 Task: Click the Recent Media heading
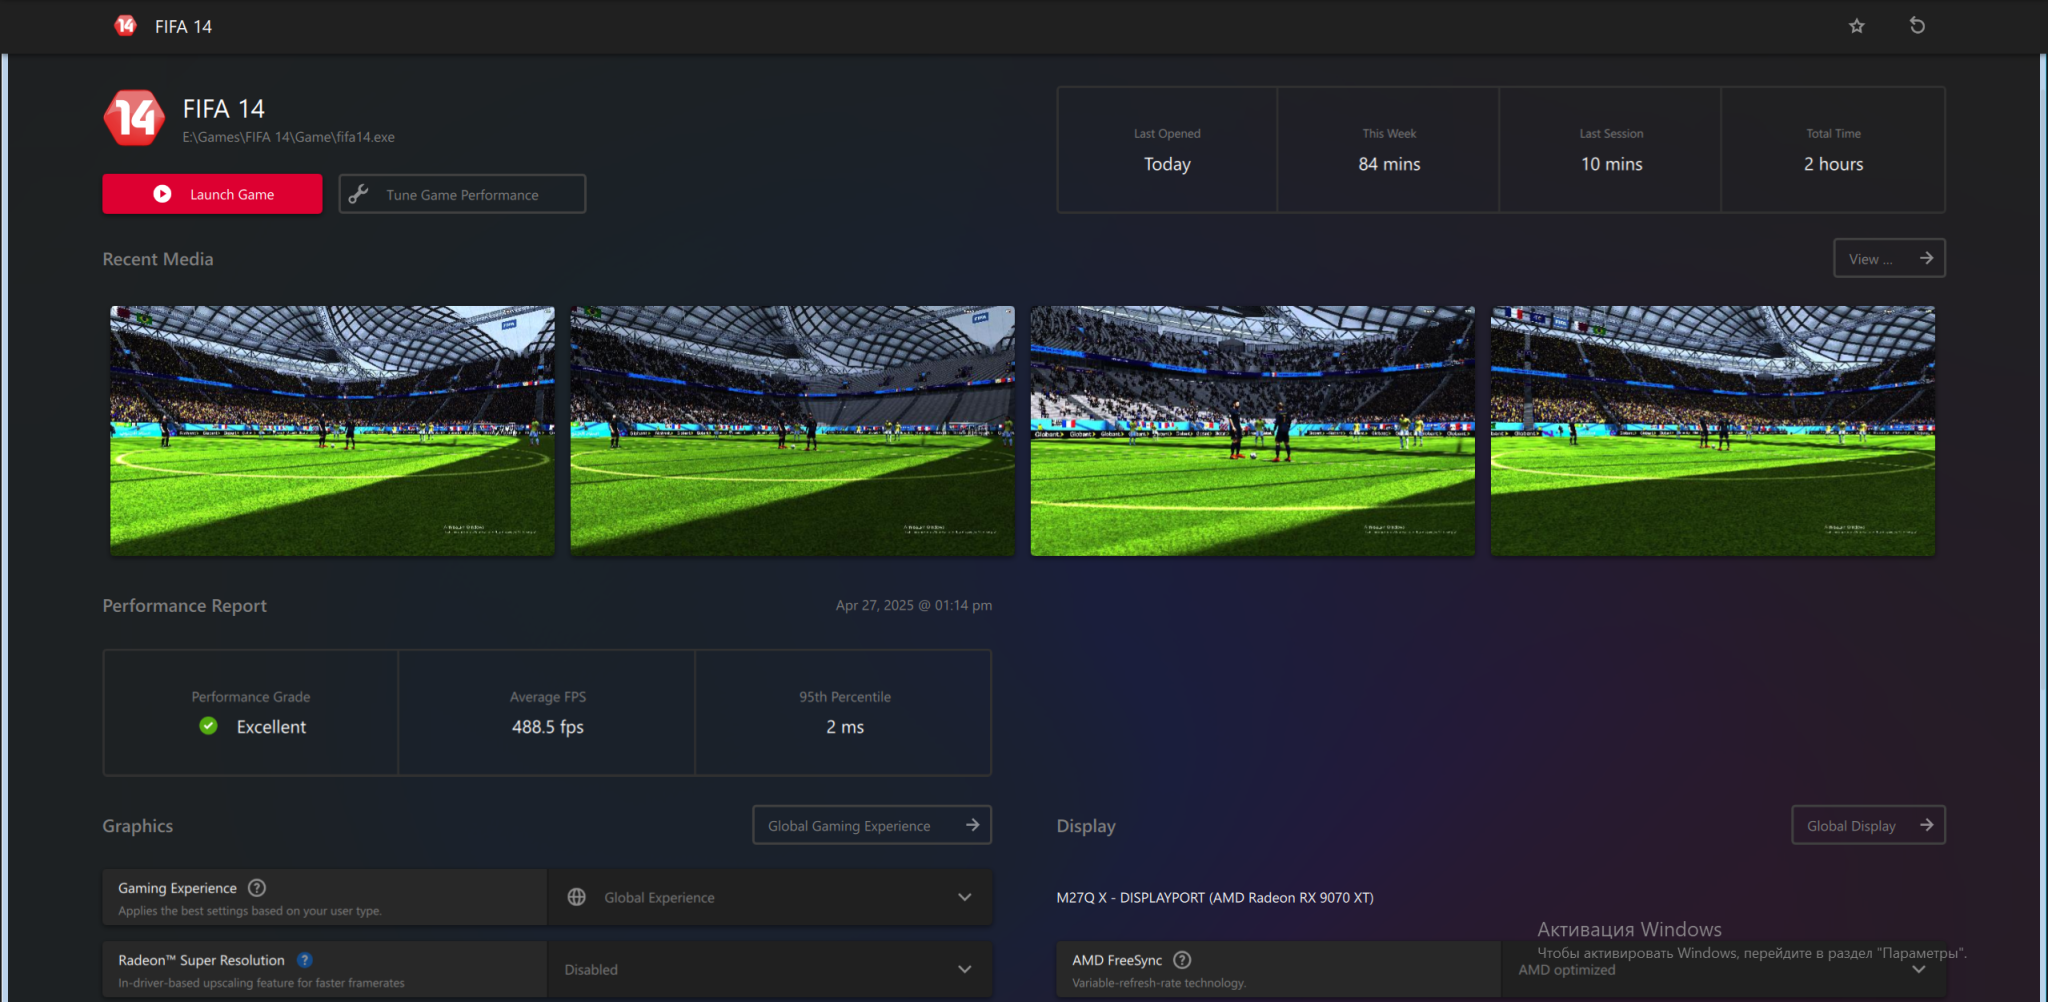click(x=158, y=259)
